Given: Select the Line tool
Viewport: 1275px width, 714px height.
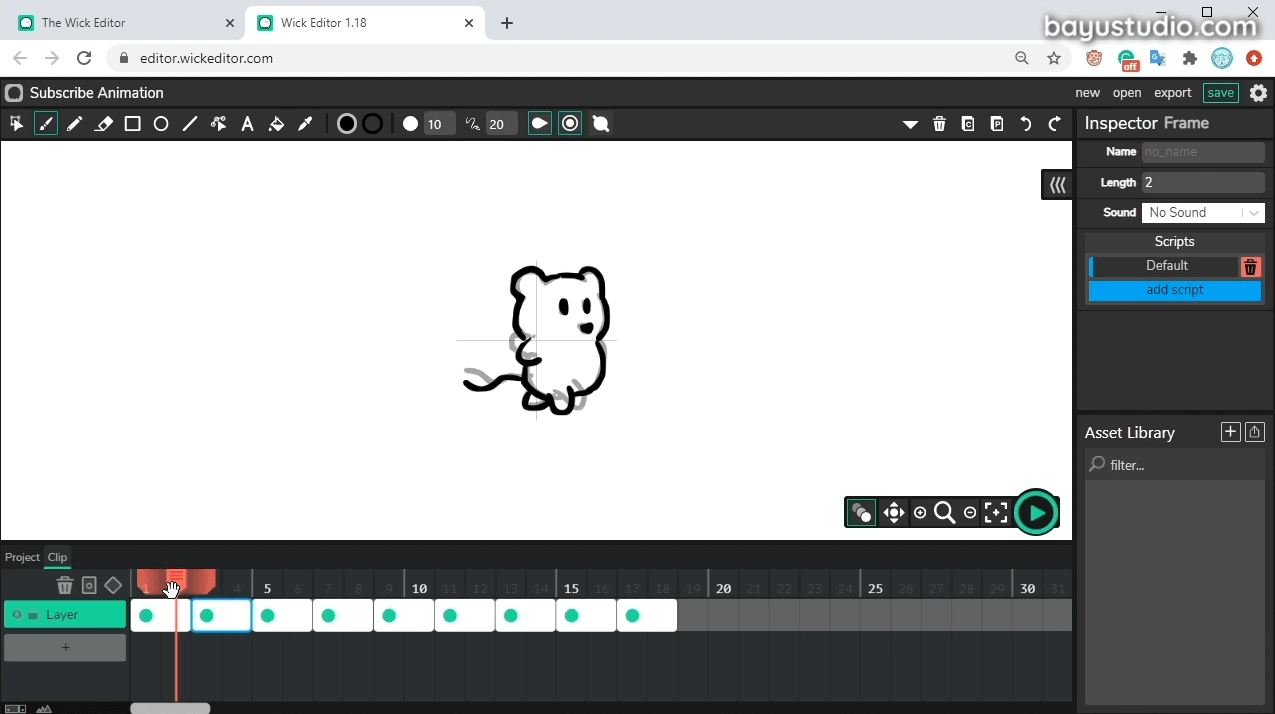Looking at the screenshot, I should coord(189,123).
